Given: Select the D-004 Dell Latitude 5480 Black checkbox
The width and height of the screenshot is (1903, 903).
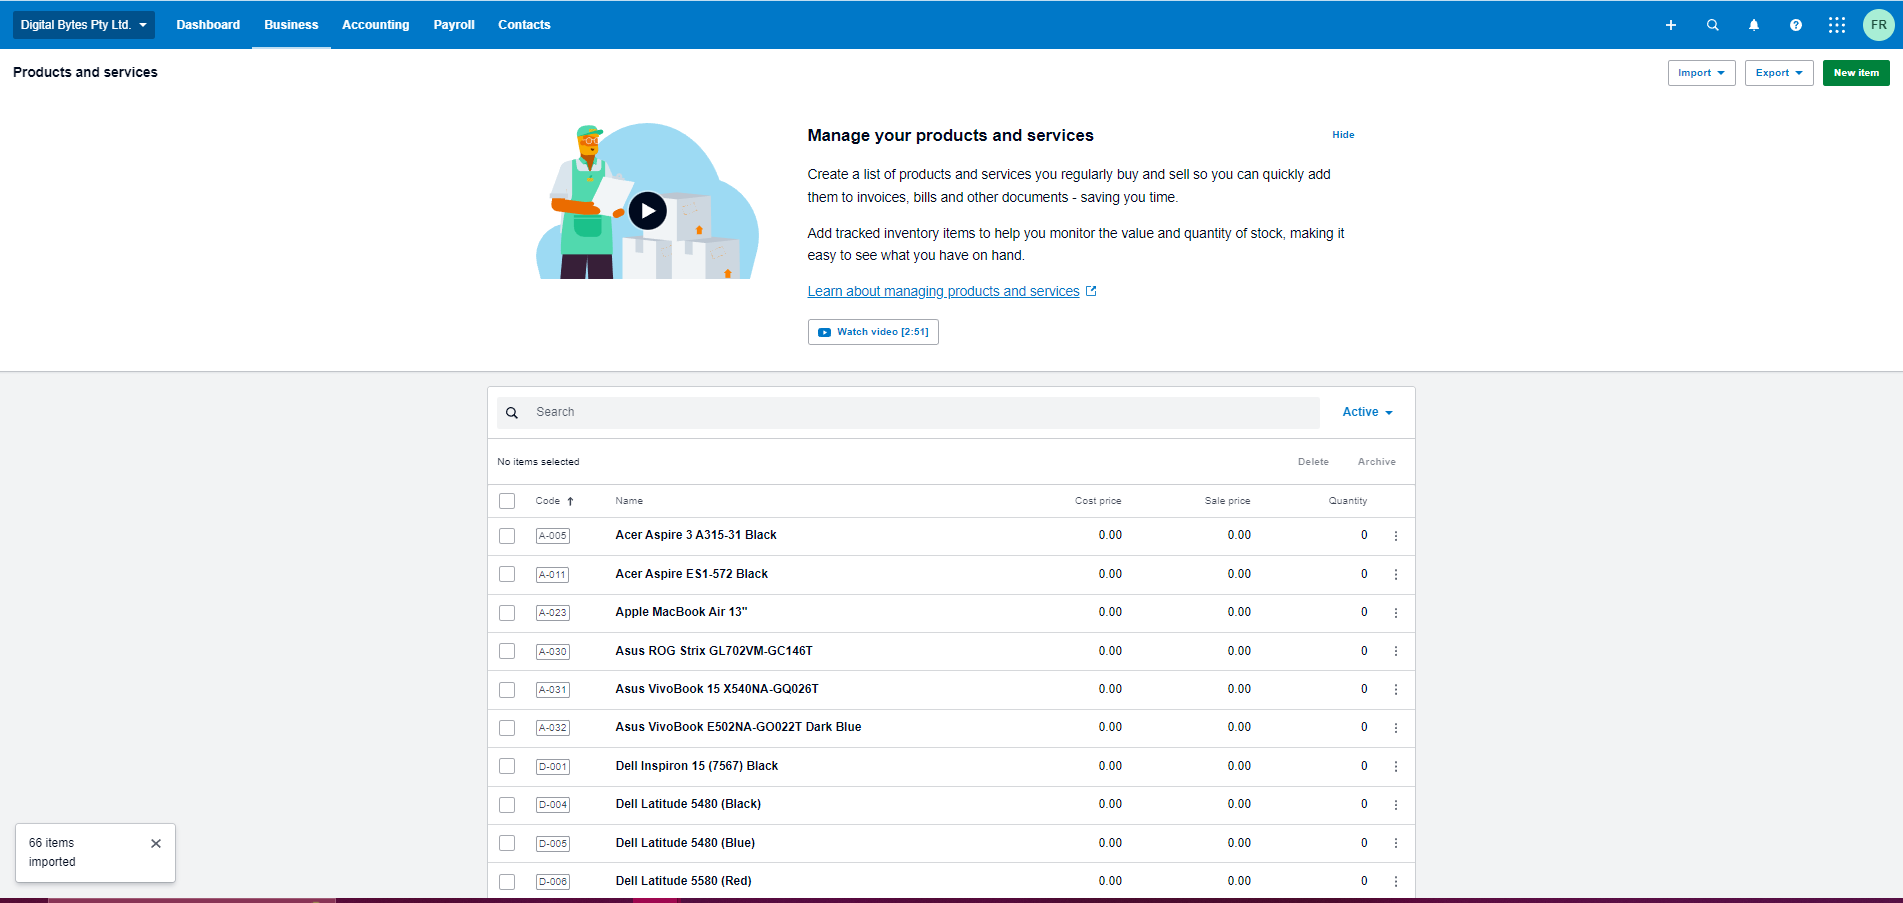Looking at the screenshot, I should click(507, 805).
